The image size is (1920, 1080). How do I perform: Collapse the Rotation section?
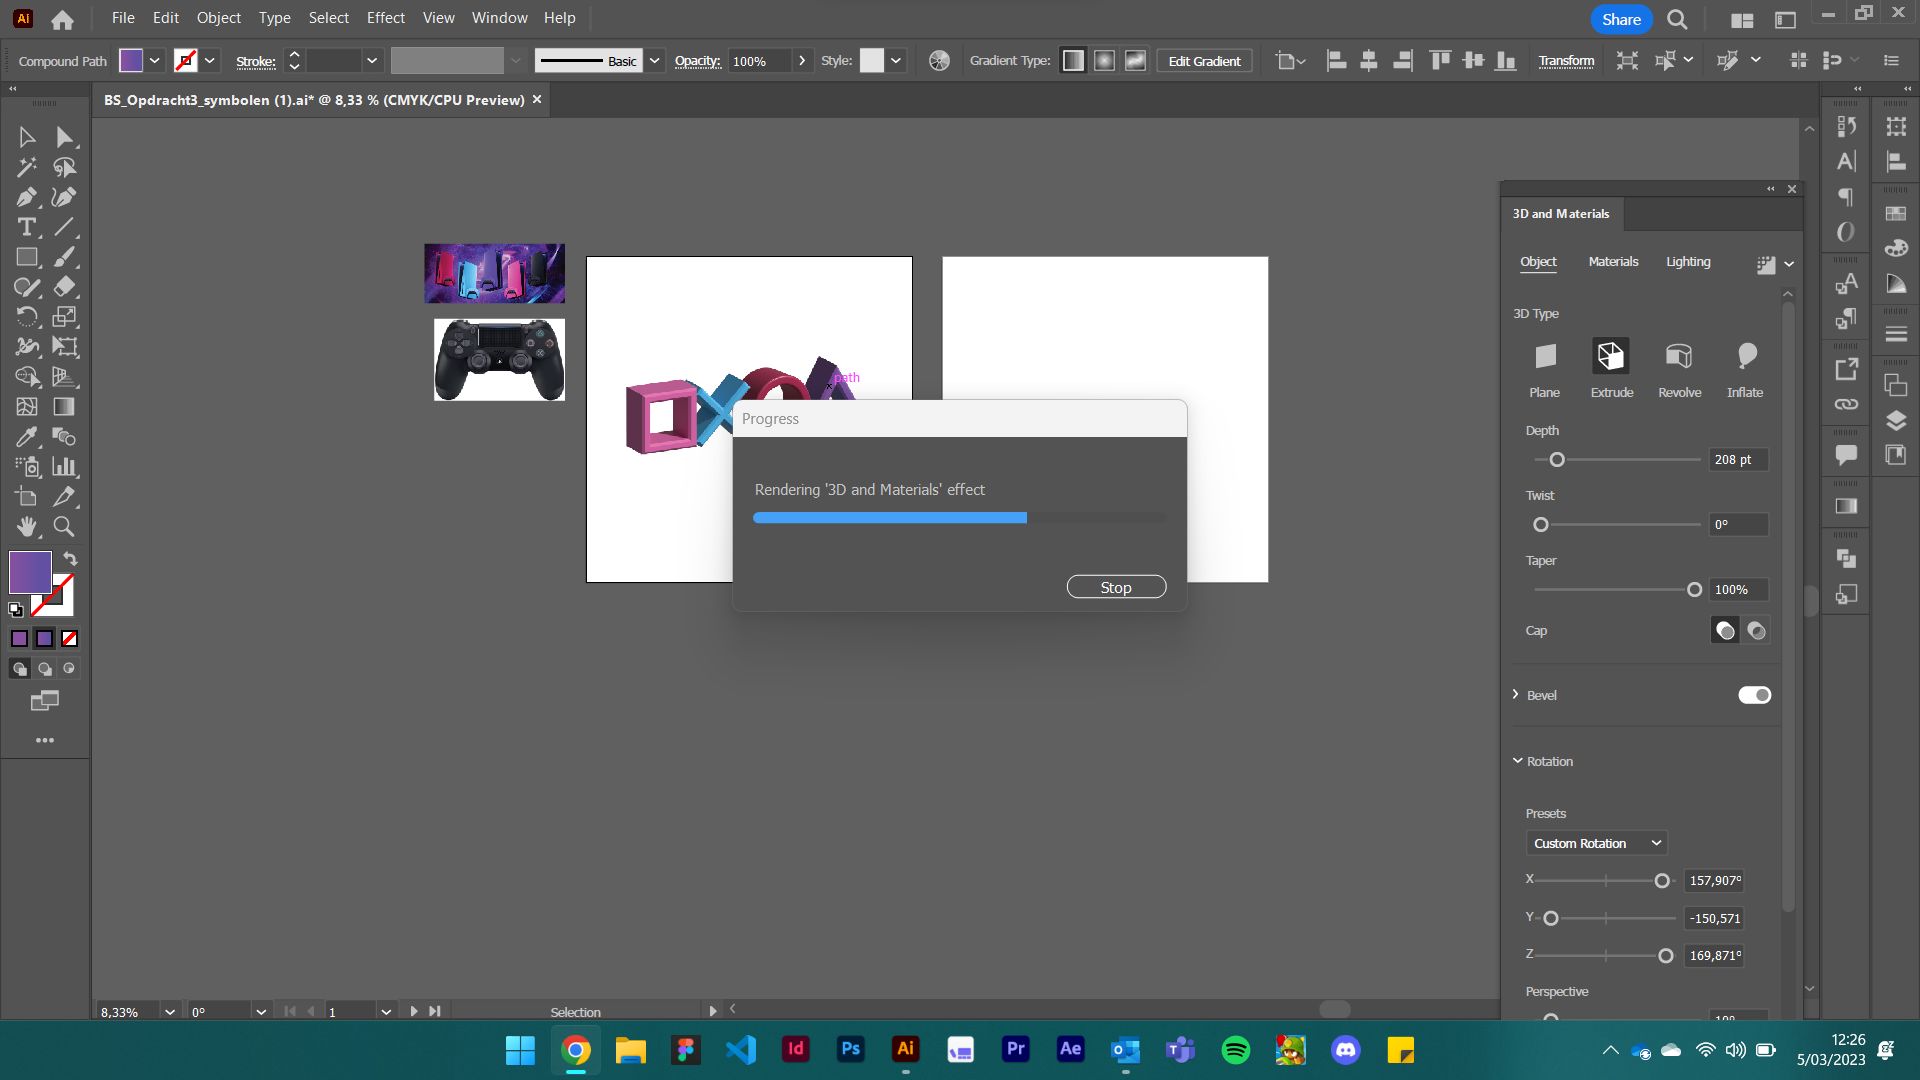(1517, 761)
